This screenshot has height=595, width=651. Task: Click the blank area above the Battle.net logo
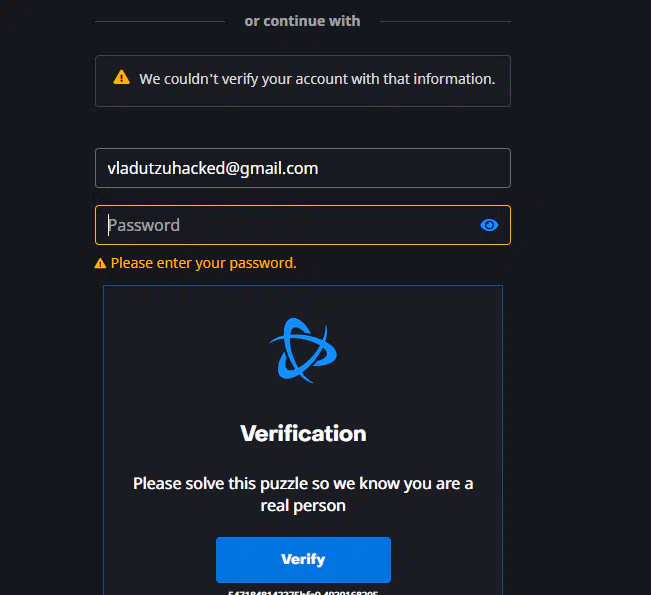(303, 301)
